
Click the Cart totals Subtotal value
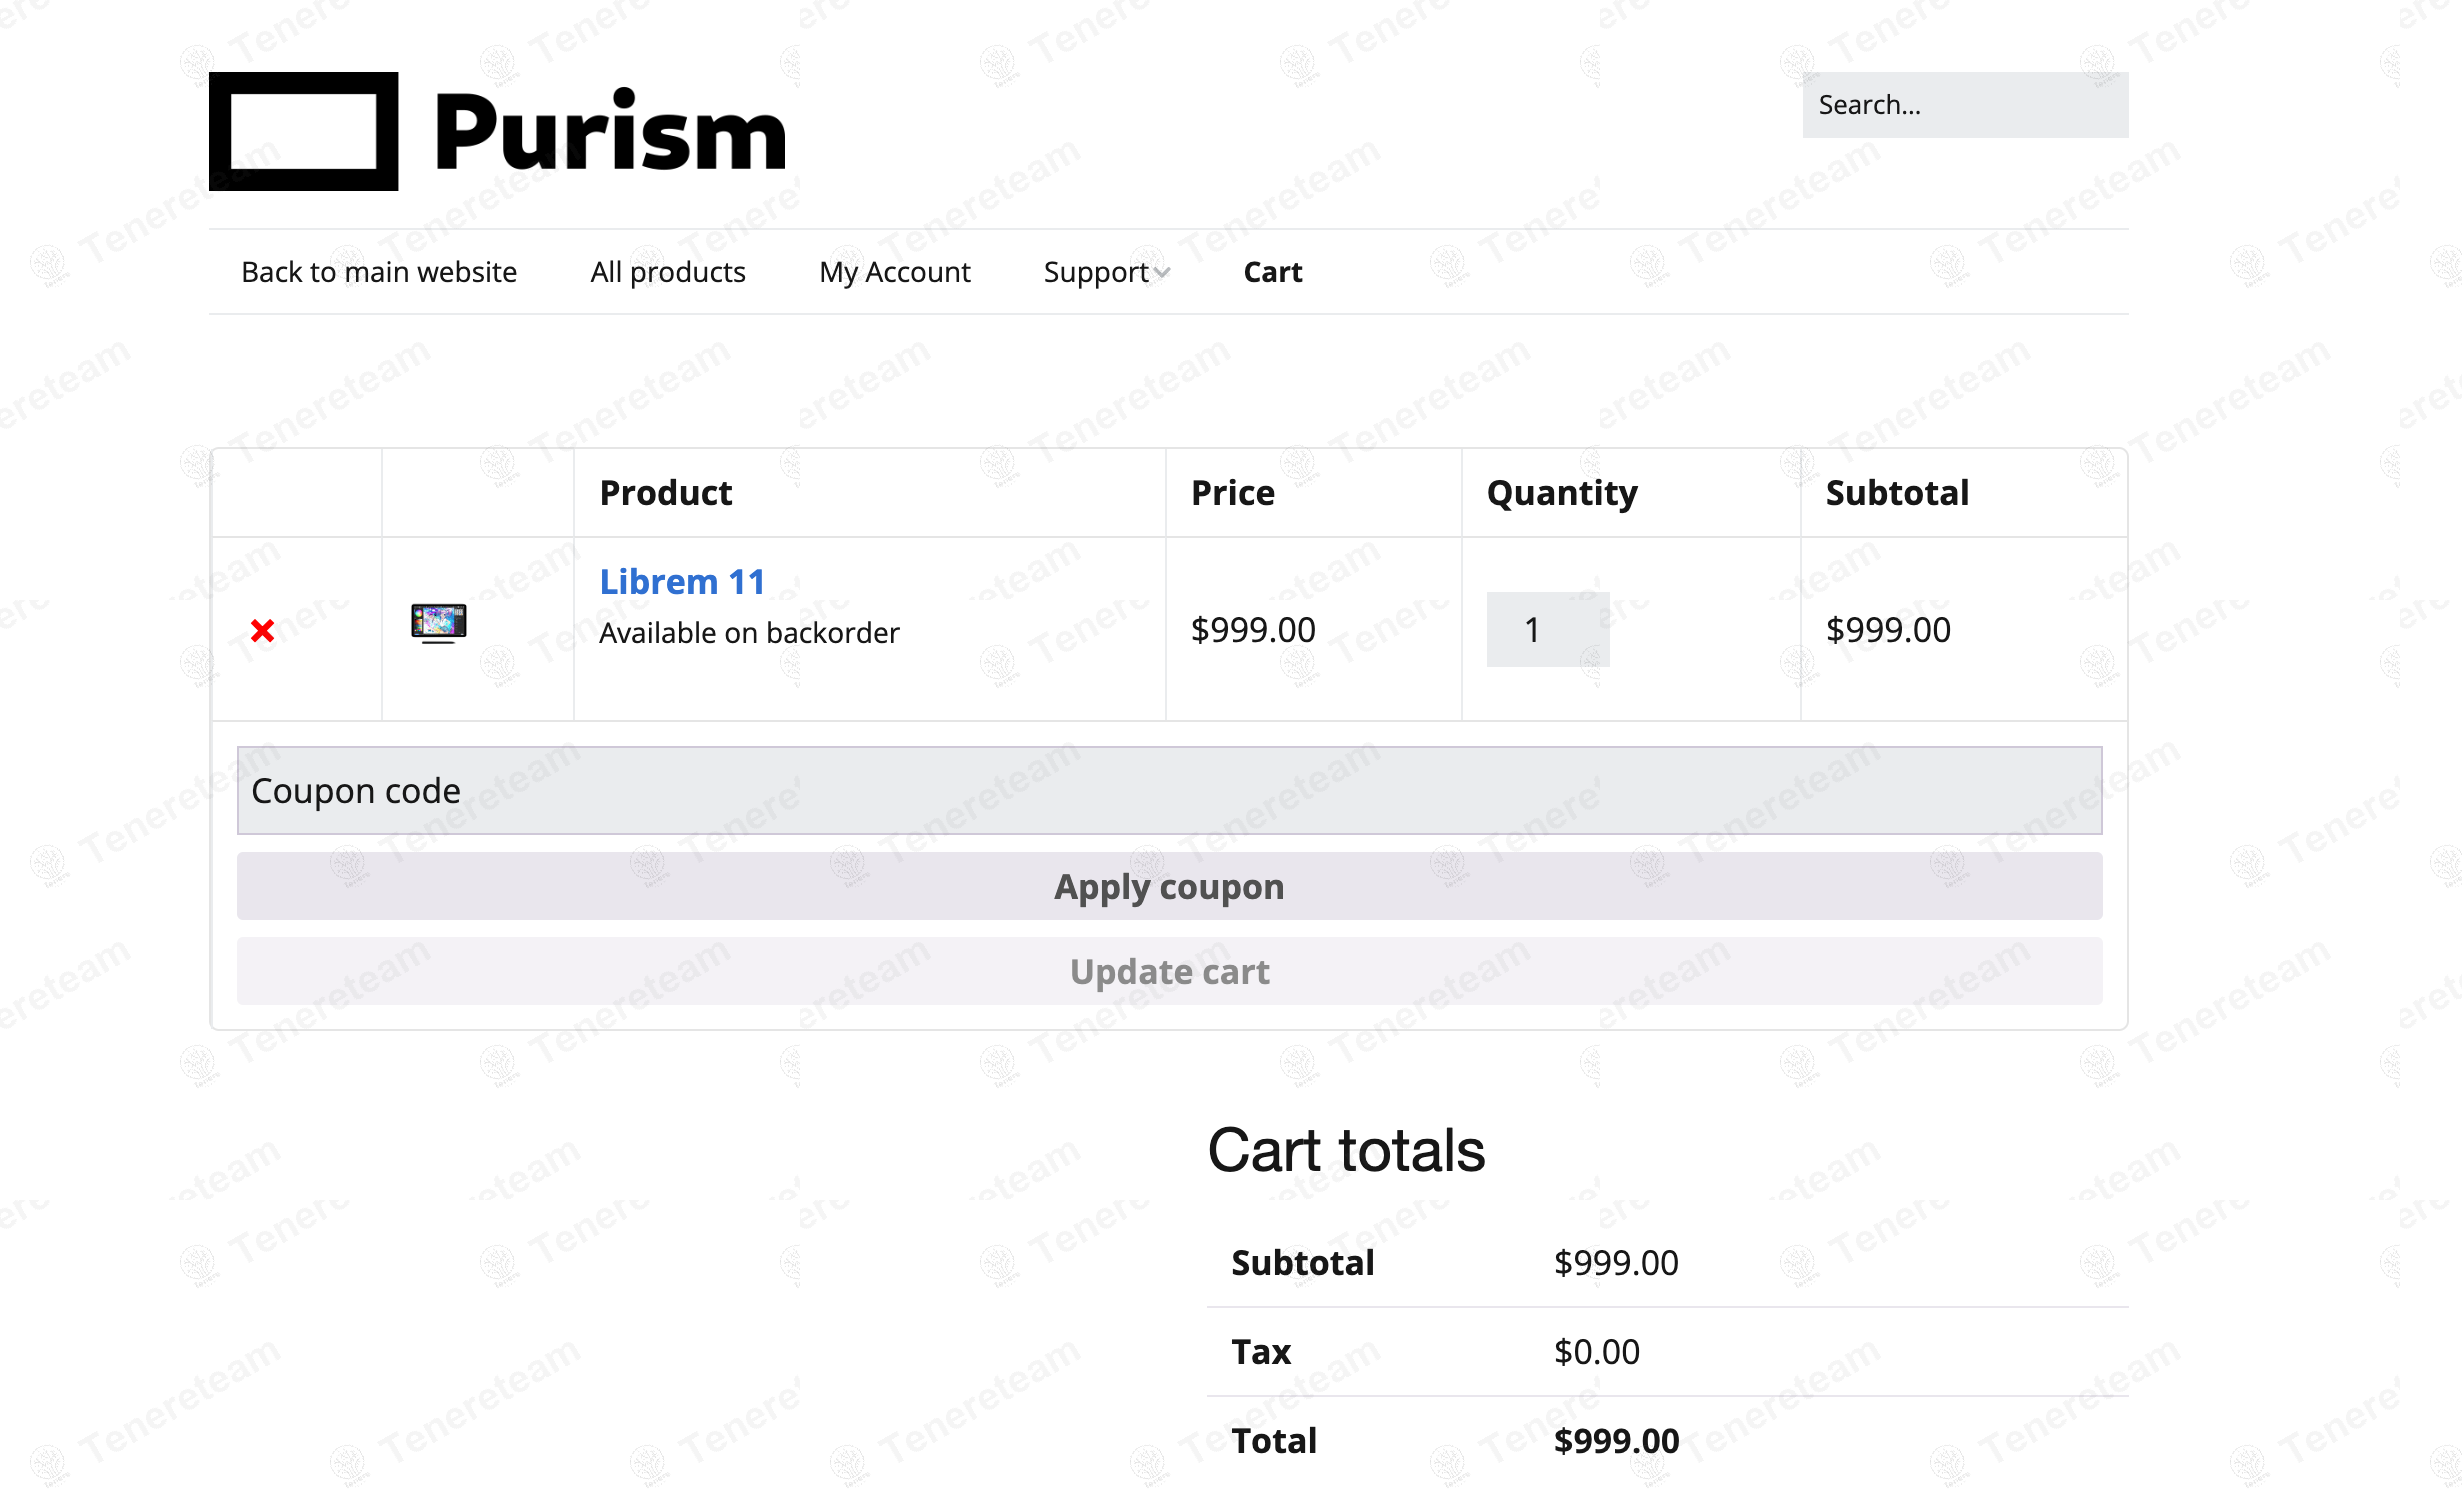[1616, 1263]
